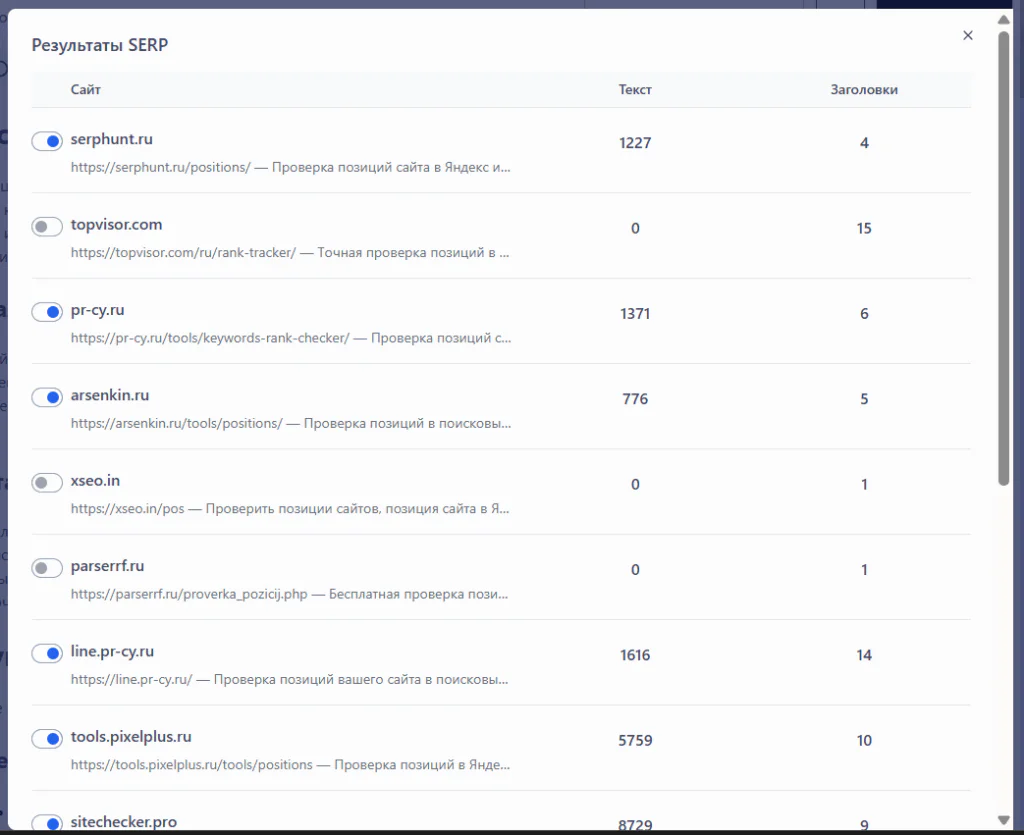Turn off arsenkin.ru toggle
Screen dimensions: 1024x835
47,397
